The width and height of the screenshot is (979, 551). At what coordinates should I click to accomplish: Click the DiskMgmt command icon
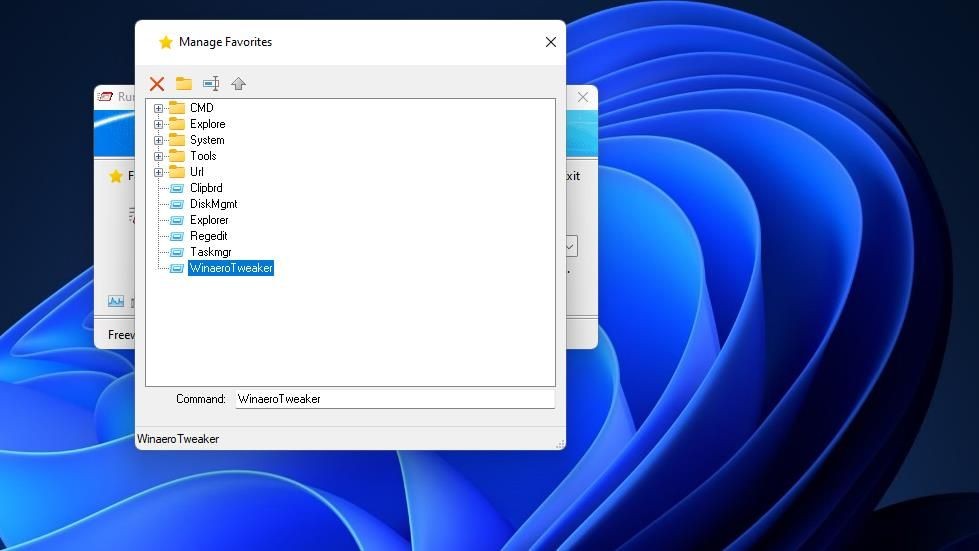point(177,204)
